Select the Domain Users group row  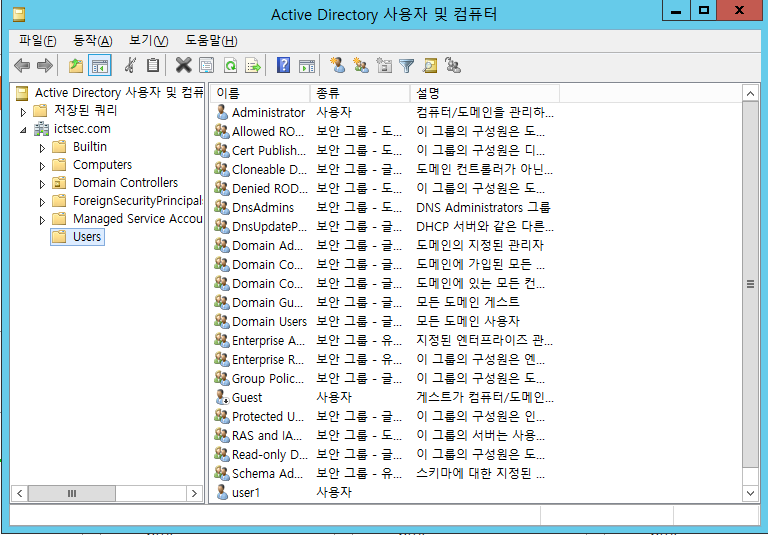384,321
